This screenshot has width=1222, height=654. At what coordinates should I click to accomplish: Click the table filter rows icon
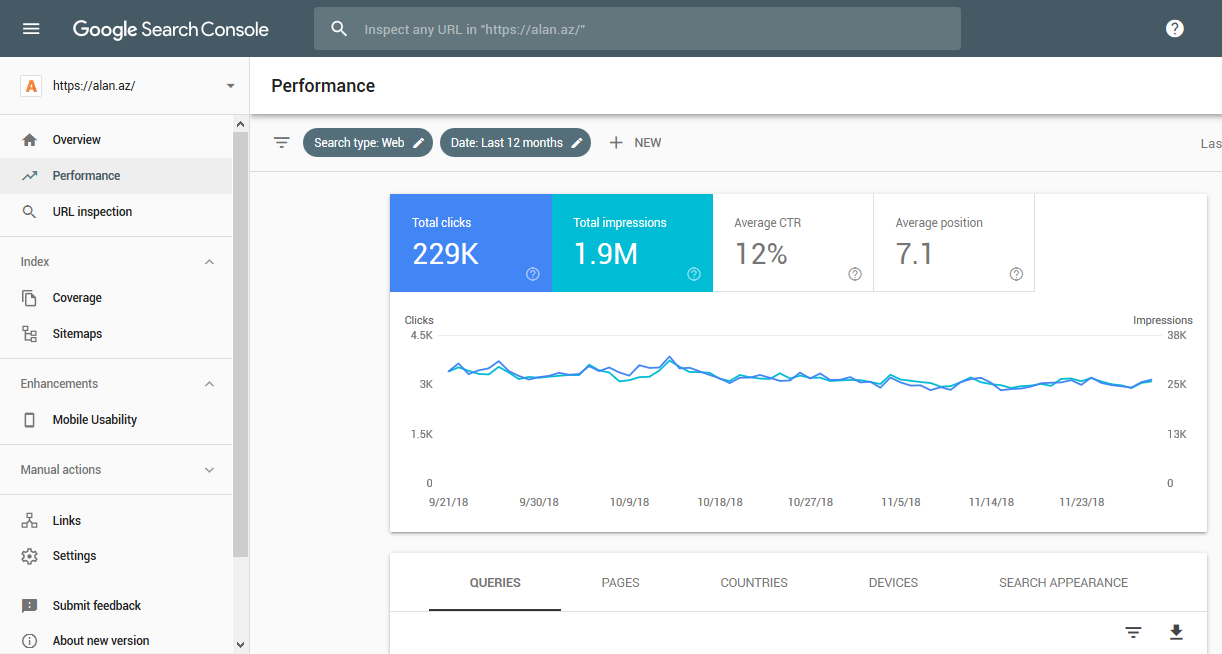pyautogui.click(x=1133, y=632)
